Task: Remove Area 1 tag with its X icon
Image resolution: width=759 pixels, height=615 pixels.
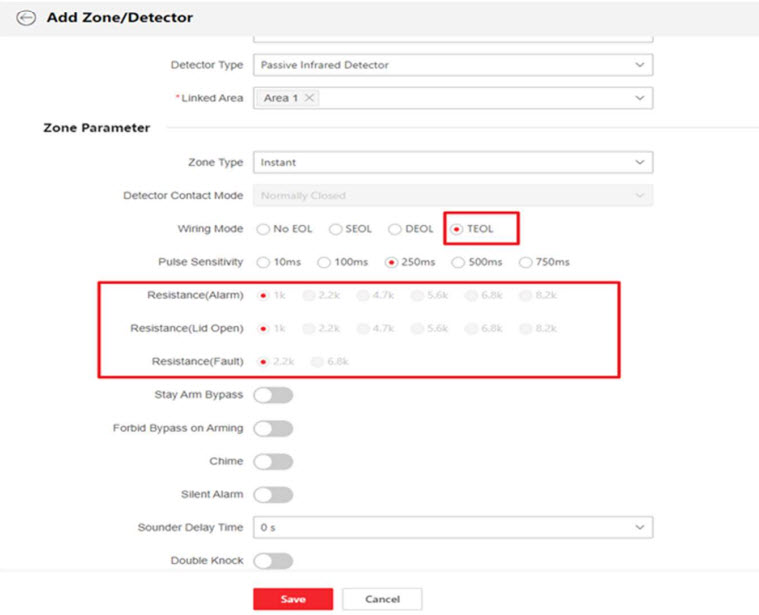Action: coord(310,98)
